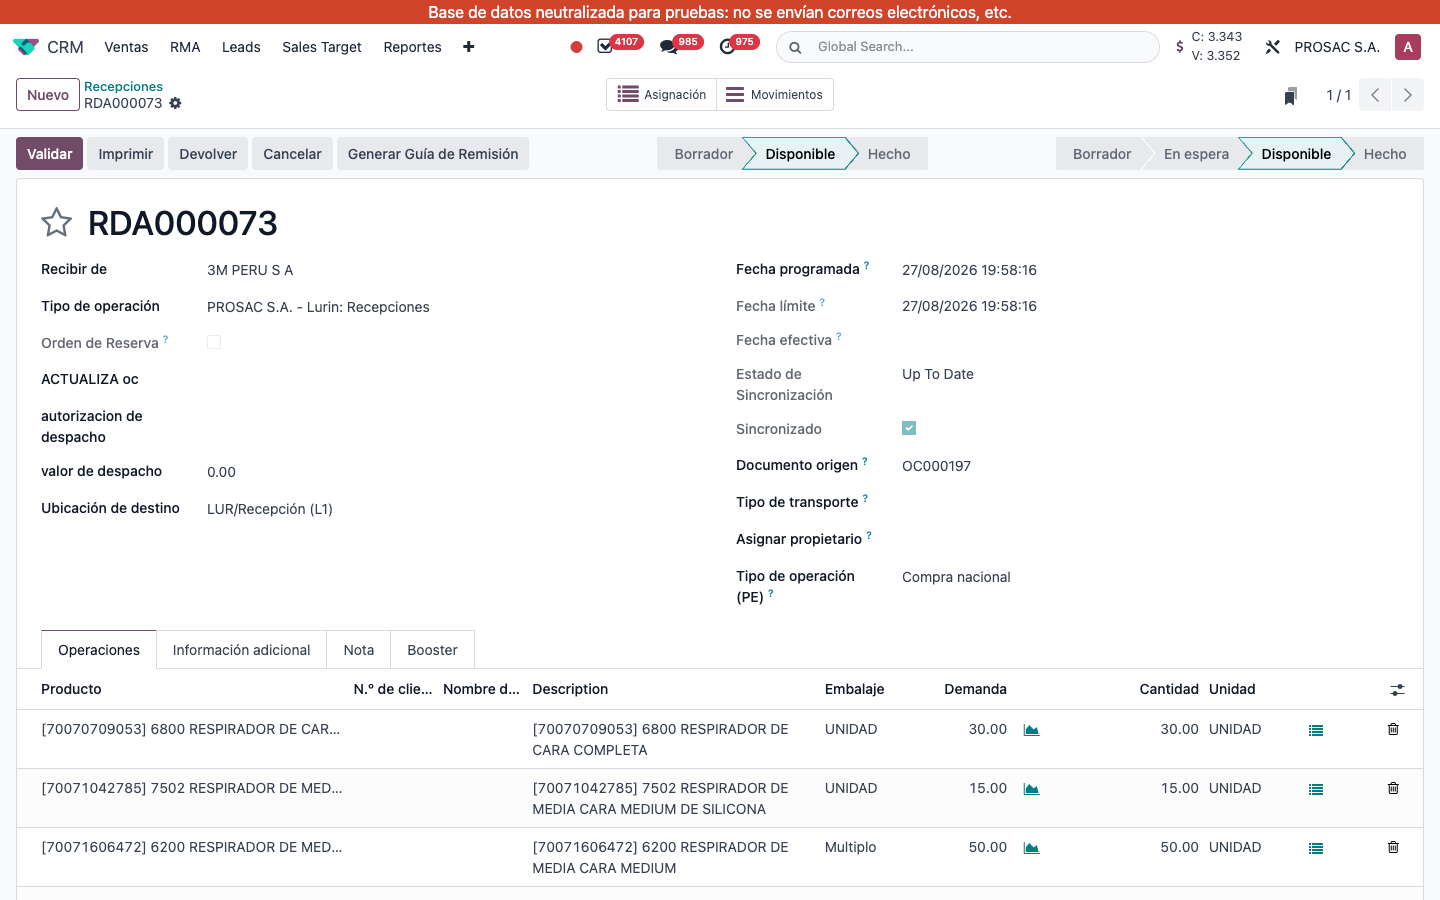Click Generar Guía de Remisión button

(433, 154)
